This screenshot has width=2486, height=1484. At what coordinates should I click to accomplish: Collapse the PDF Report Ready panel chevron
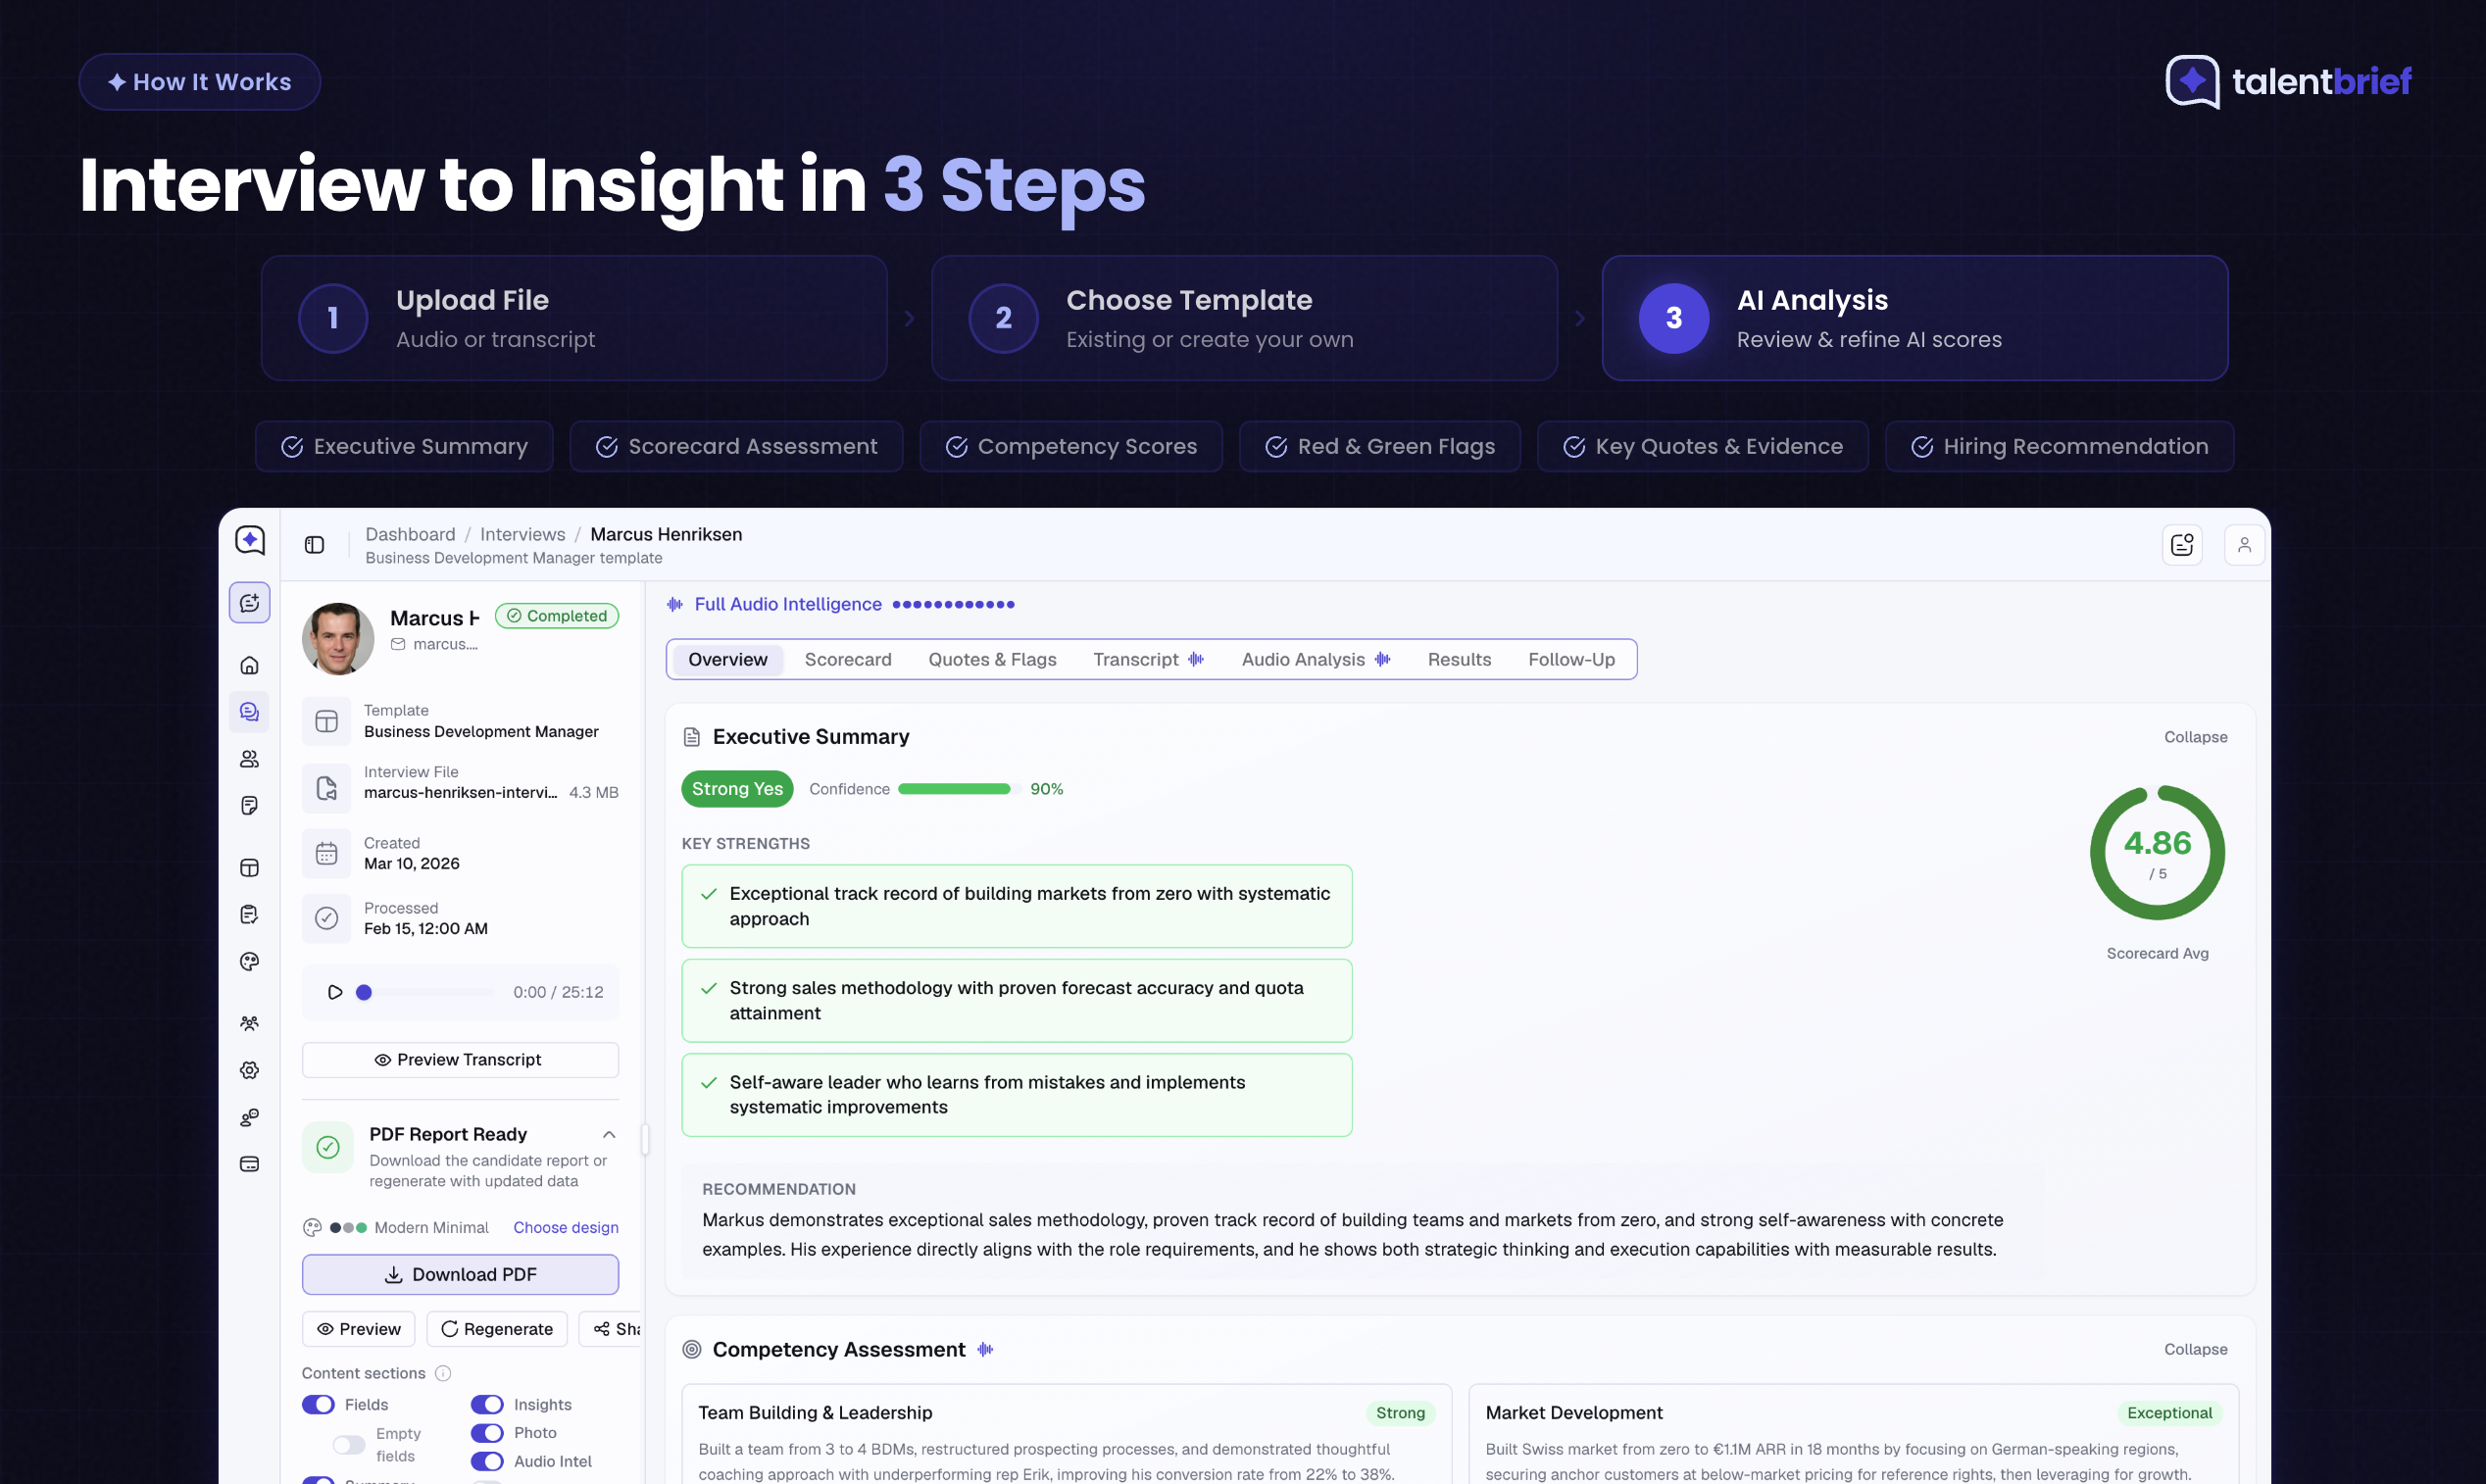coord(608,1135)
